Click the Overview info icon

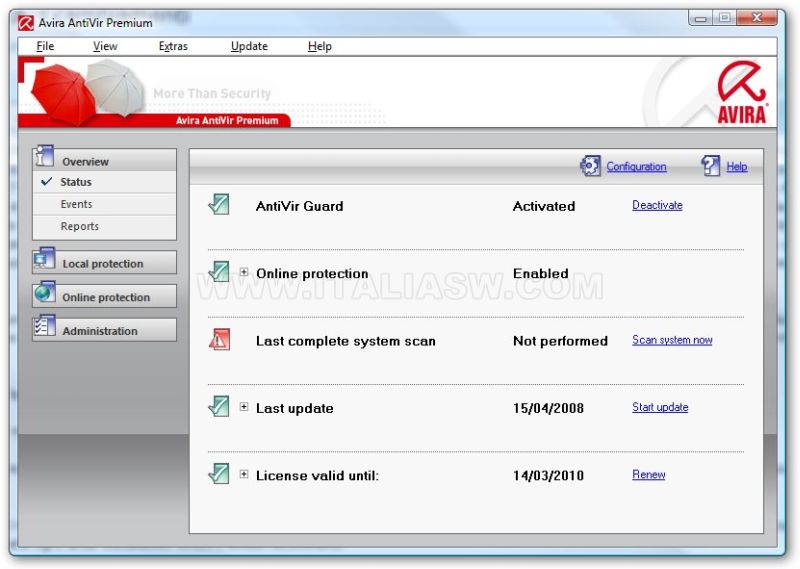pyautogui.click(x=44, y=156)
